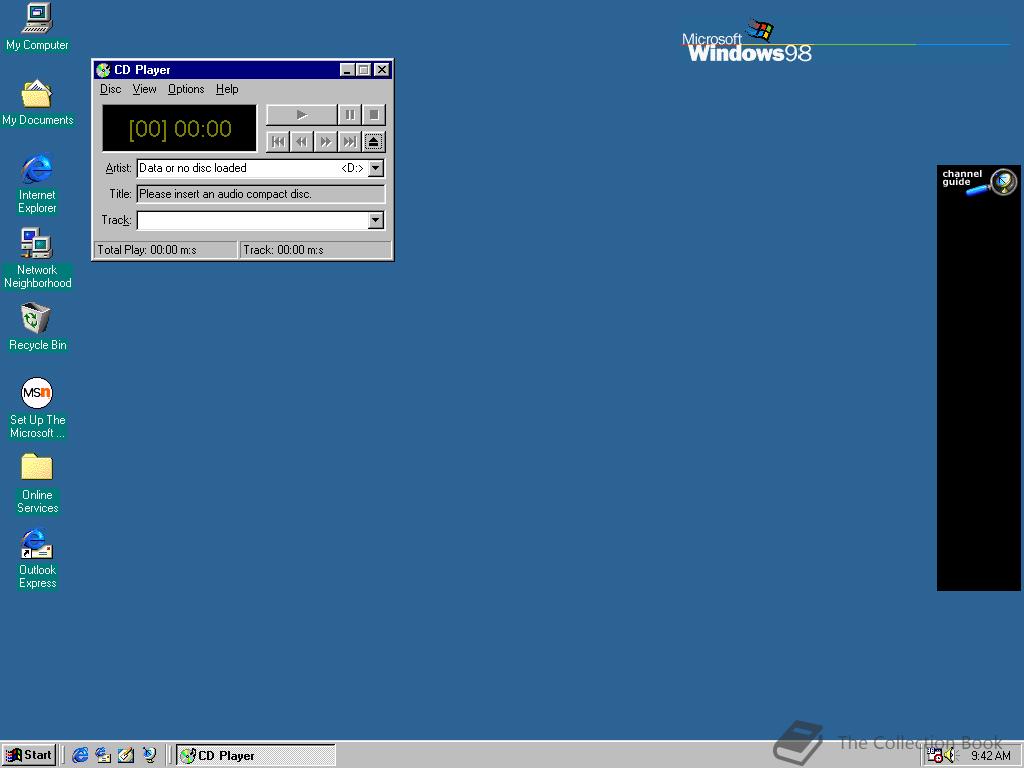Select the Online Services folder icon
This screenshot has width=1024, height=768.
37,483
